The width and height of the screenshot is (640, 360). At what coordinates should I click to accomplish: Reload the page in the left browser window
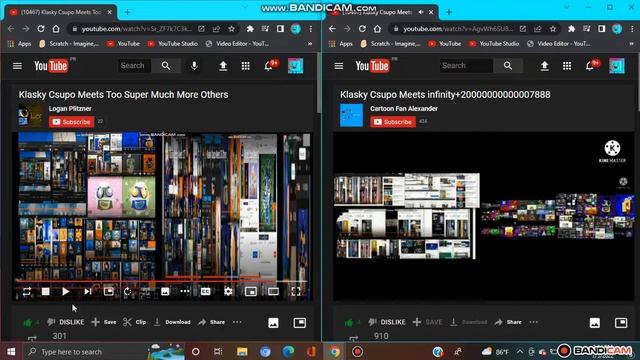pos(41,29)
